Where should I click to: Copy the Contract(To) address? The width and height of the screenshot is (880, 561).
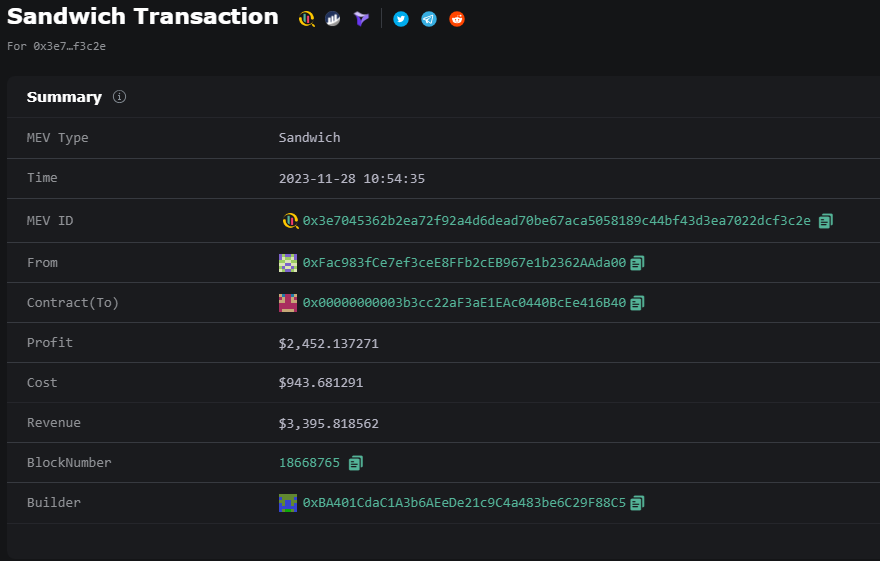click(638, 303)
